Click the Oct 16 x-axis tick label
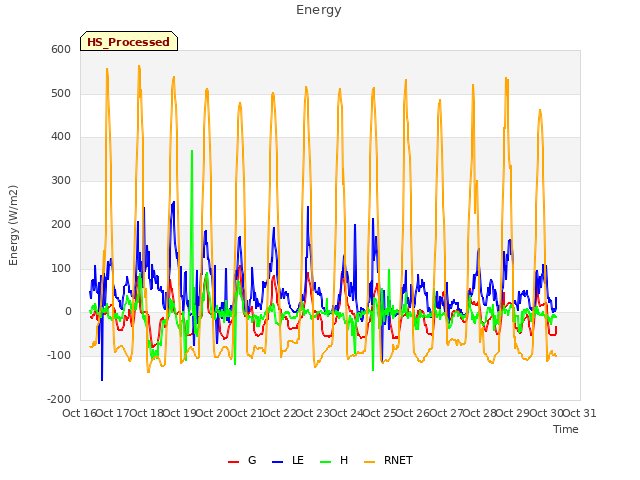The width and height of the screenshot is (640, 480). [x=79, y=413]
